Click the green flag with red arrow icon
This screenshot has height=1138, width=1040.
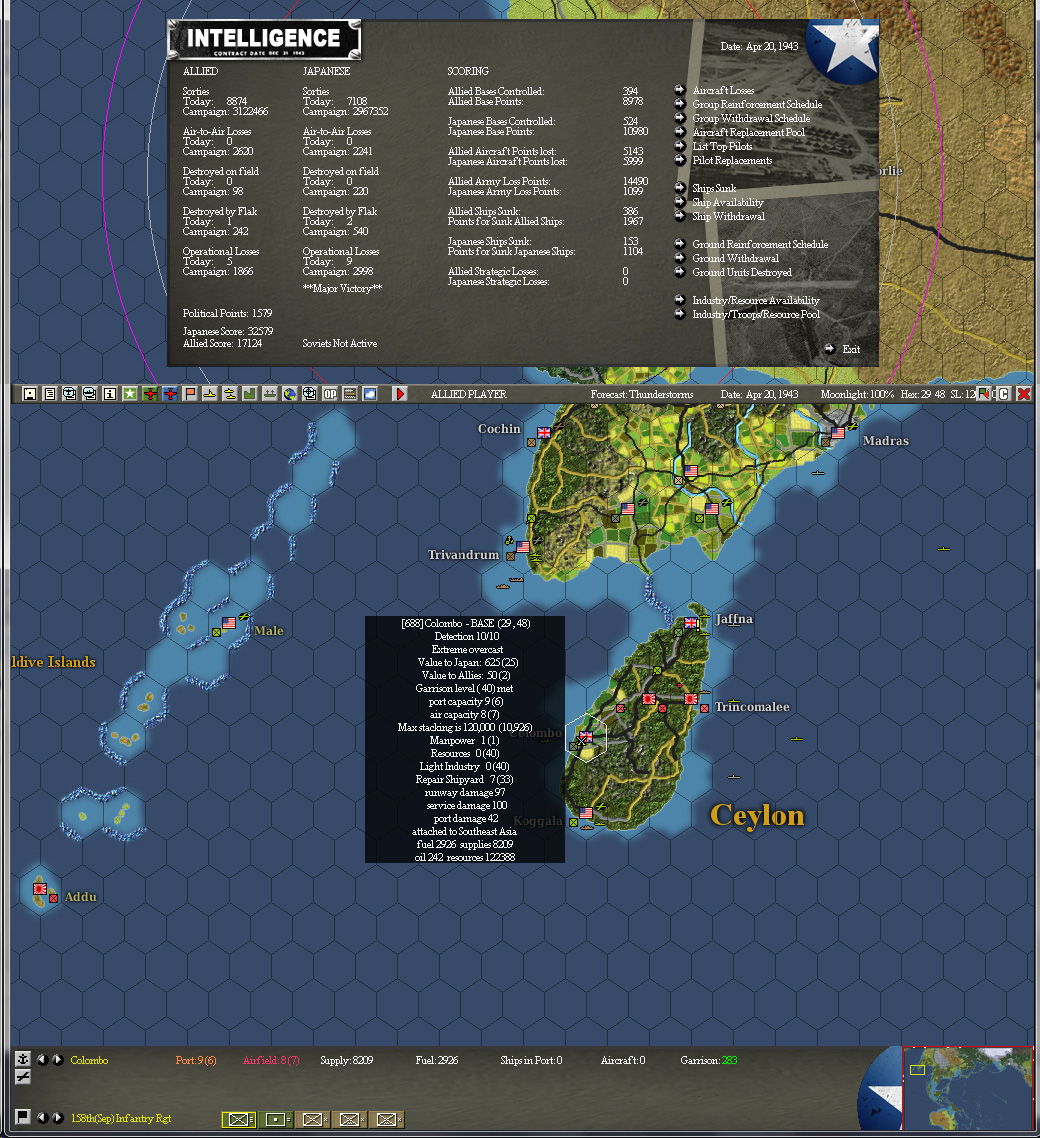tap(983, 394)
